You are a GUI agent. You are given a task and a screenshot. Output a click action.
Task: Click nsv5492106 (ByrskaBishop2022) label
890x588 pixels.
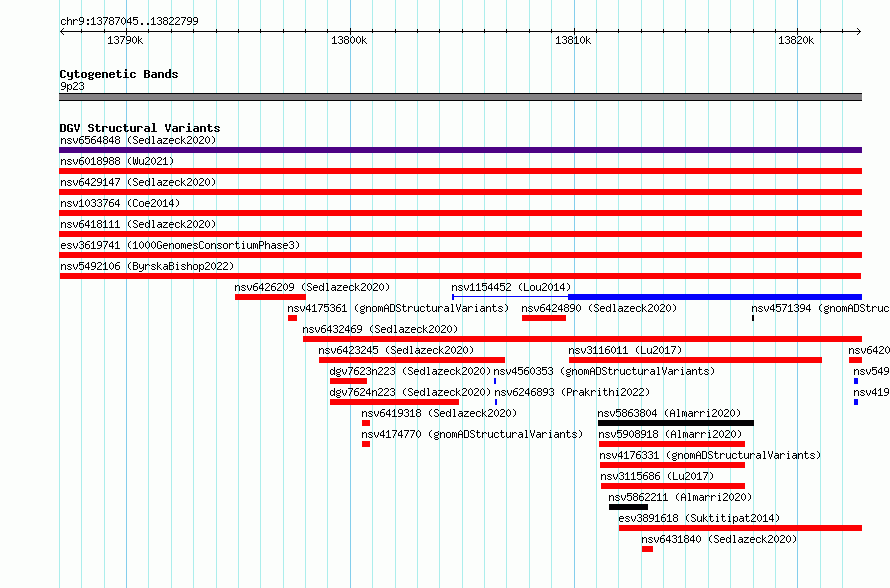point(147,266)
